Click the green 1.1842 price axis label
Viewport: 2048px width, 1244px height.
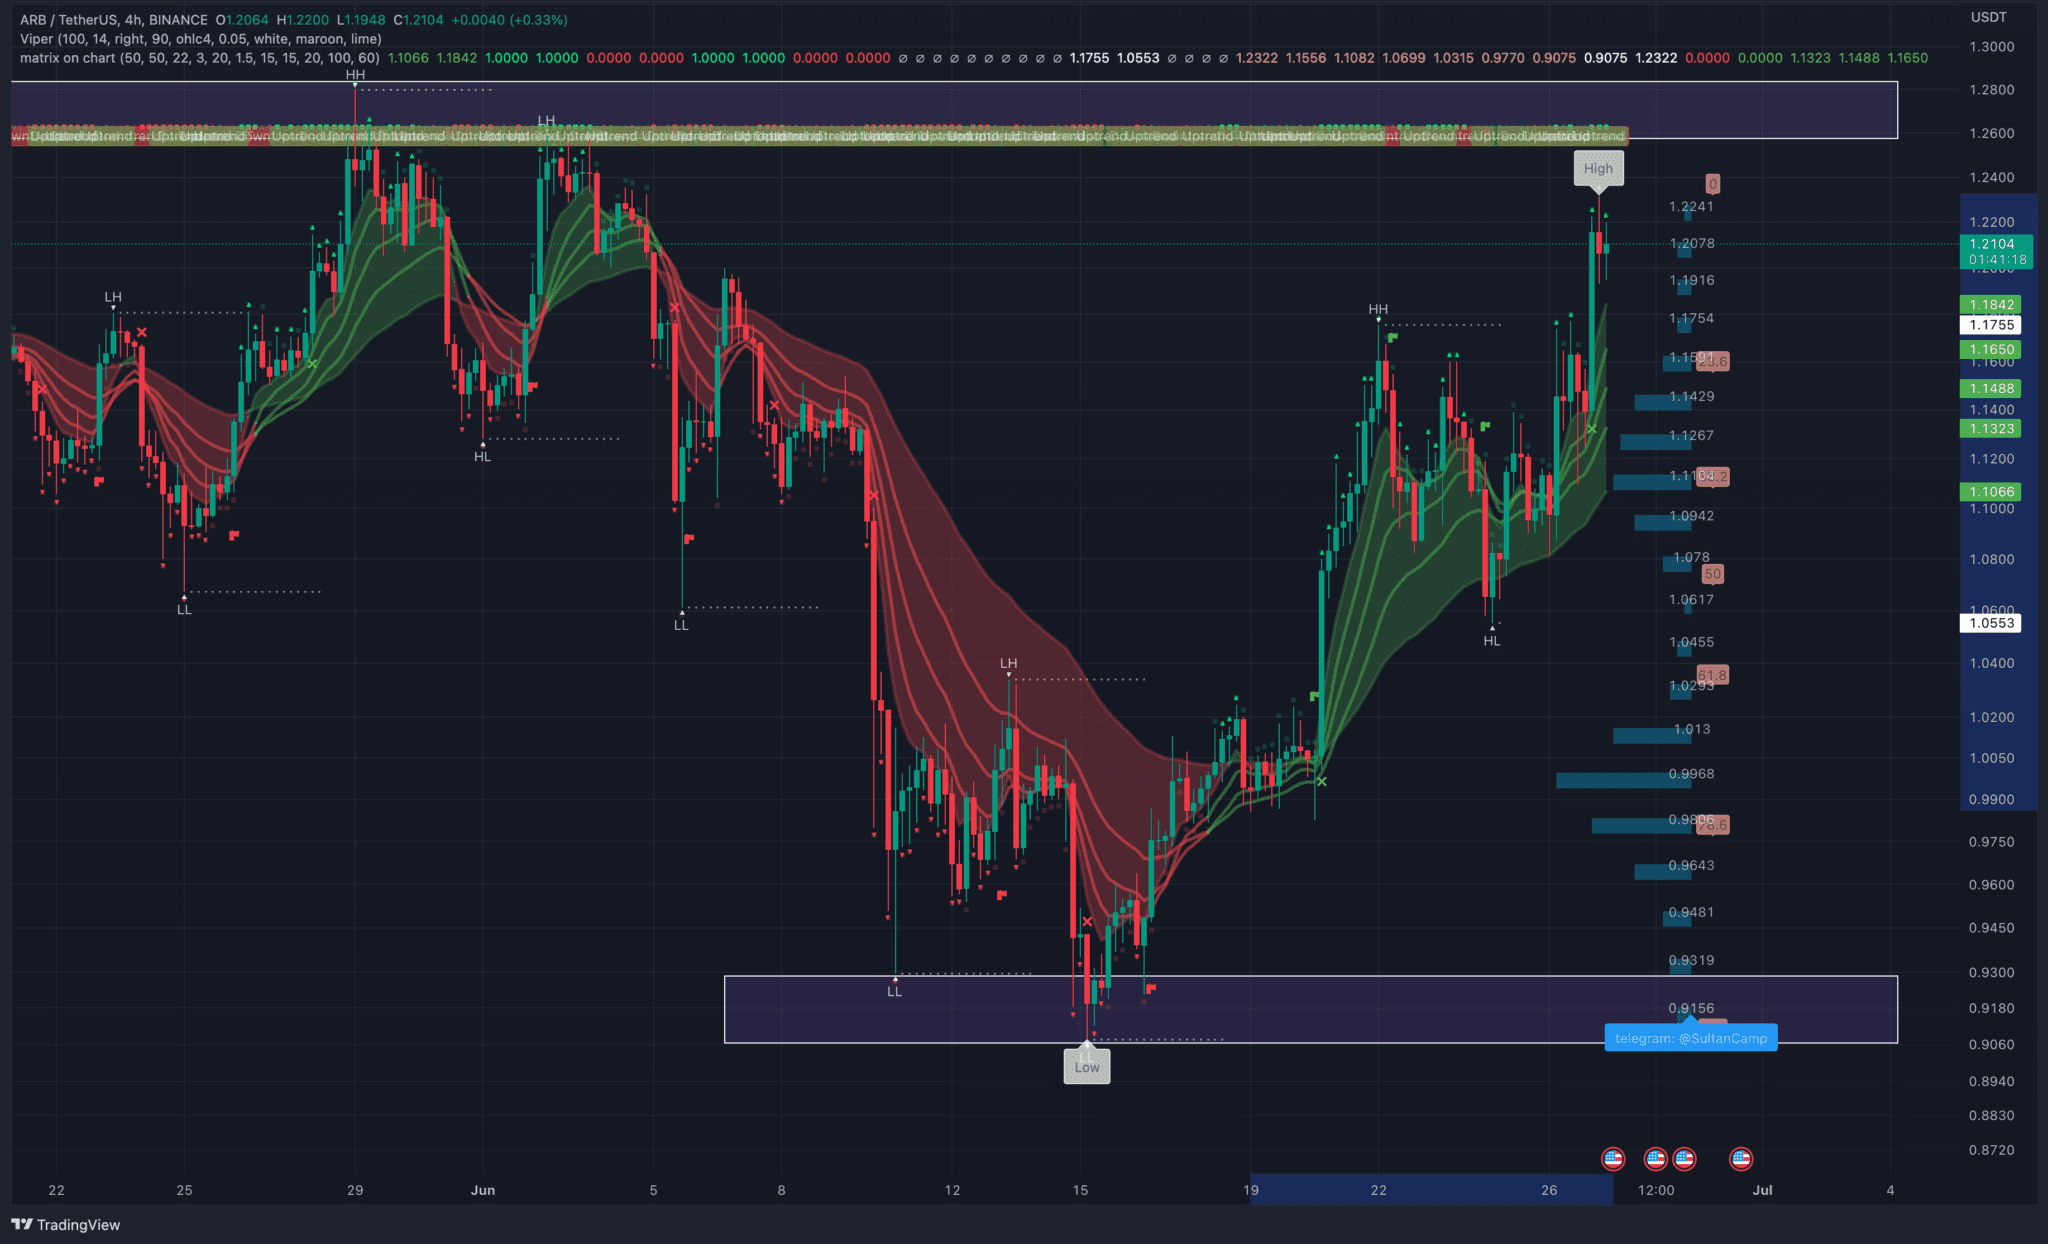1991,305
